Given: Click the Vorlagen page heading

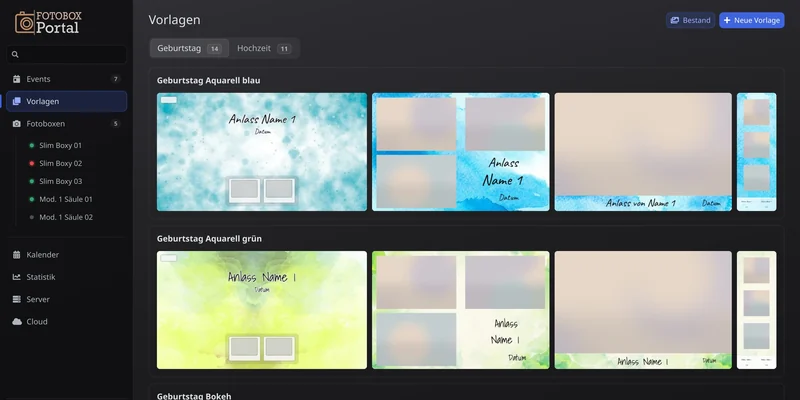Looking at the screenshot, I should pos(174,20).
